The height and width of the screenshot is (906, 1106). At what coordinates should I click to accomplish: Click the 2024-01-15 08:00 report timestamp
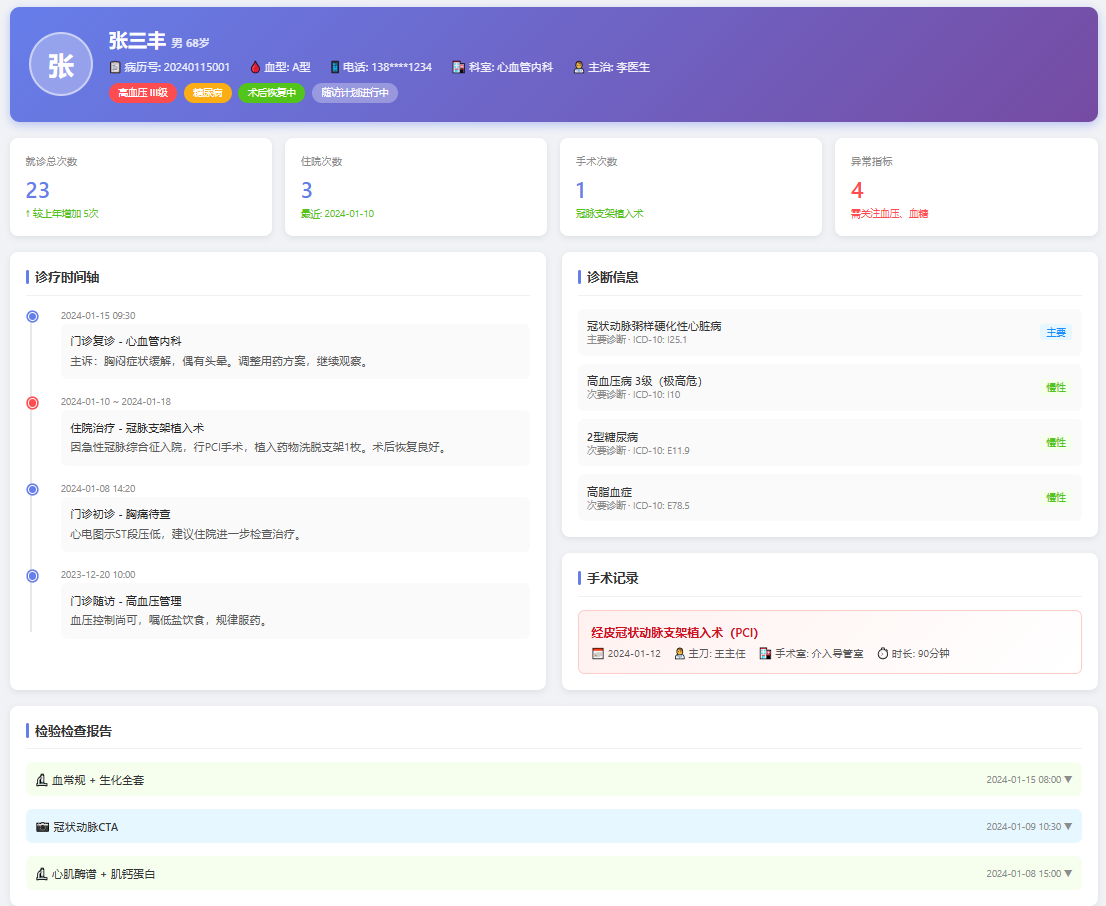click(x=1023, y=780)
